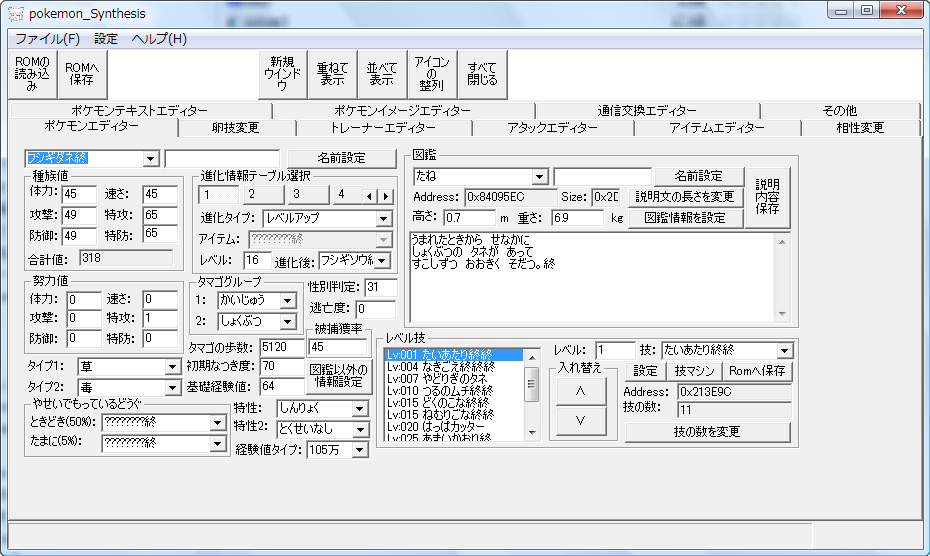Click the right arrow of evolution table tabs
The image size is (930, 556).
click(386, 196)
